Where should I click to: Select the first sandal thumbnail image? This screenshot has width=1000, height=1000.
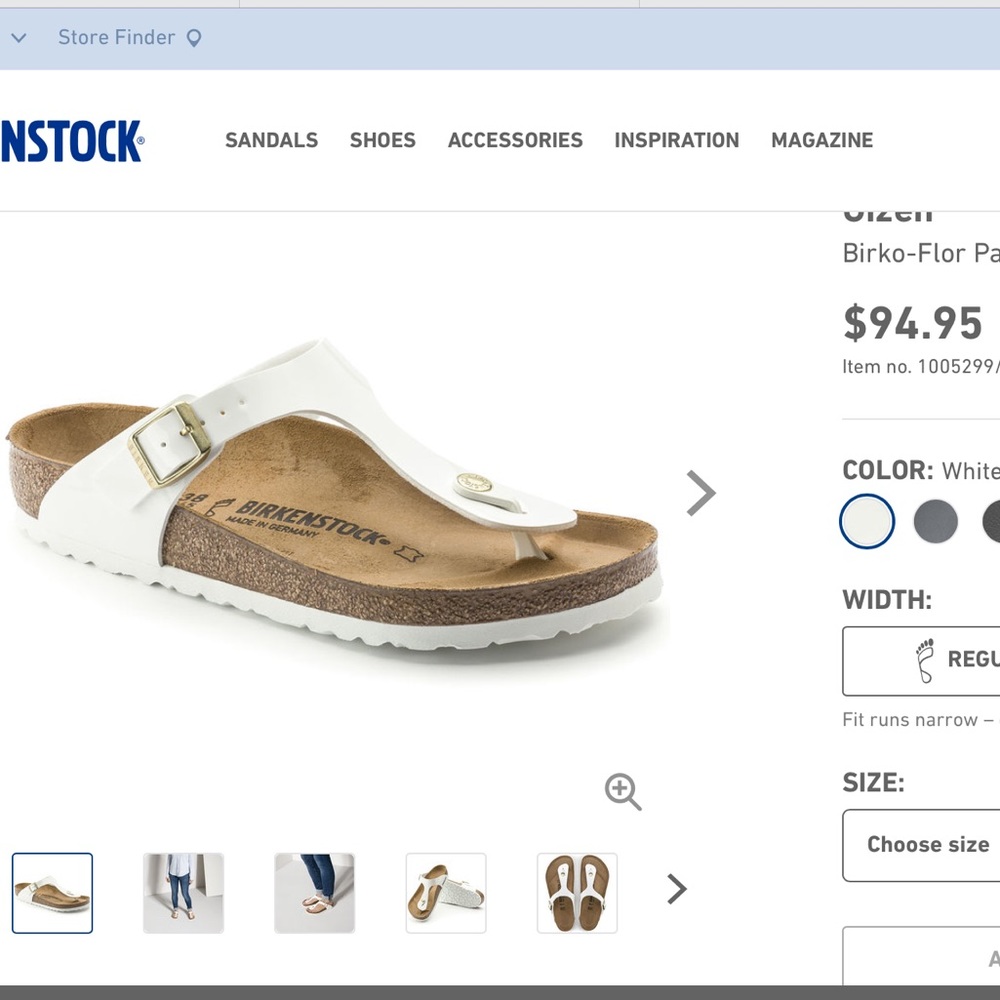(52, 893)
